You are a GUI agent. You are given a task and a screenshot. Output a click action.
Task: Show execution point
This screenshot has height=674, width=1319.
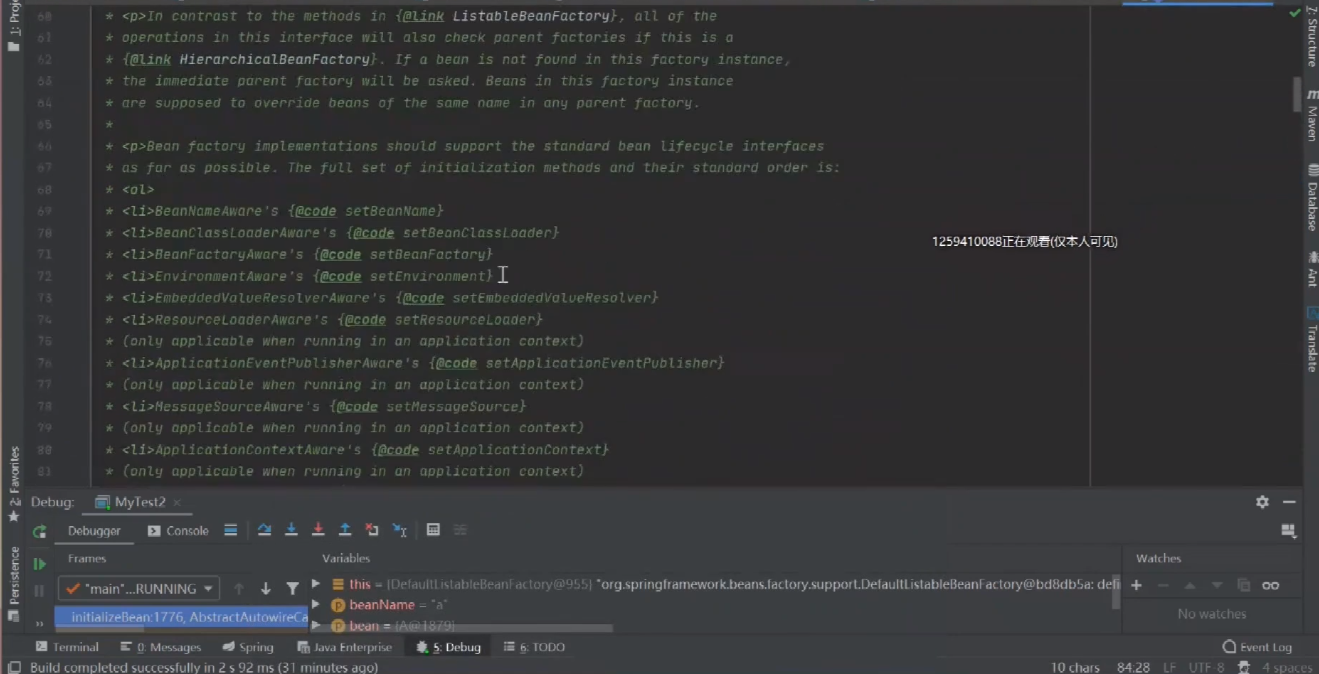click(230, 530)
